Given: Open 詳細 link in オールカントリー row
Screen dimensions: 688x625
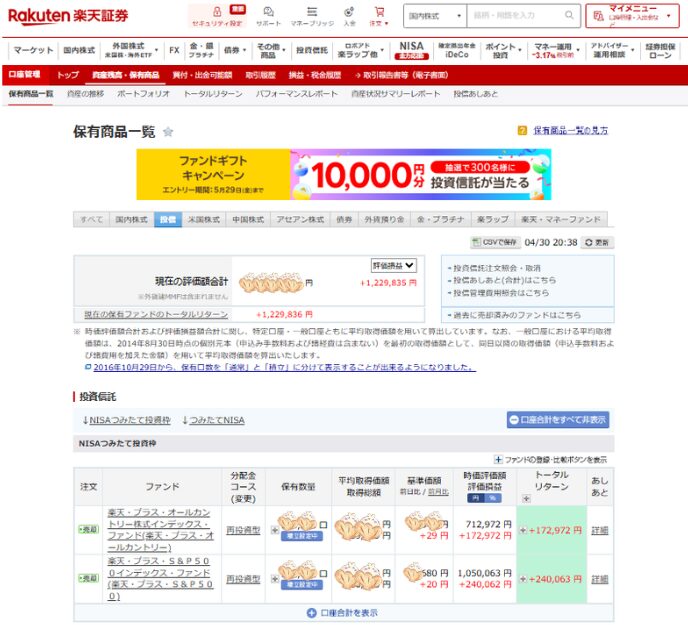Looking at the screenshot, I should coord(599,530).
